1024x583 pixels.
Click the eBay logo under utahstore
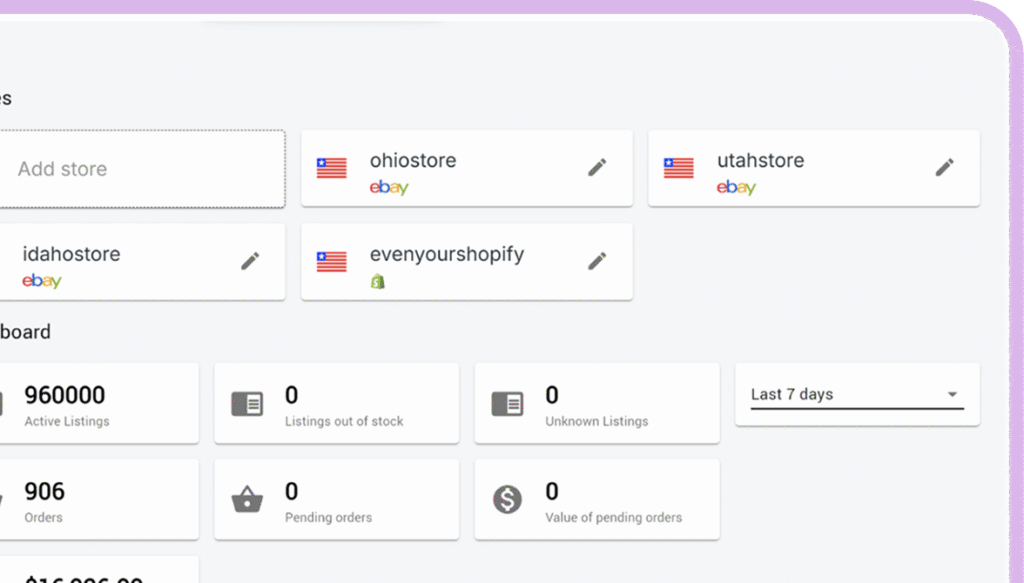pyautogui.click(x=736, y=188)
